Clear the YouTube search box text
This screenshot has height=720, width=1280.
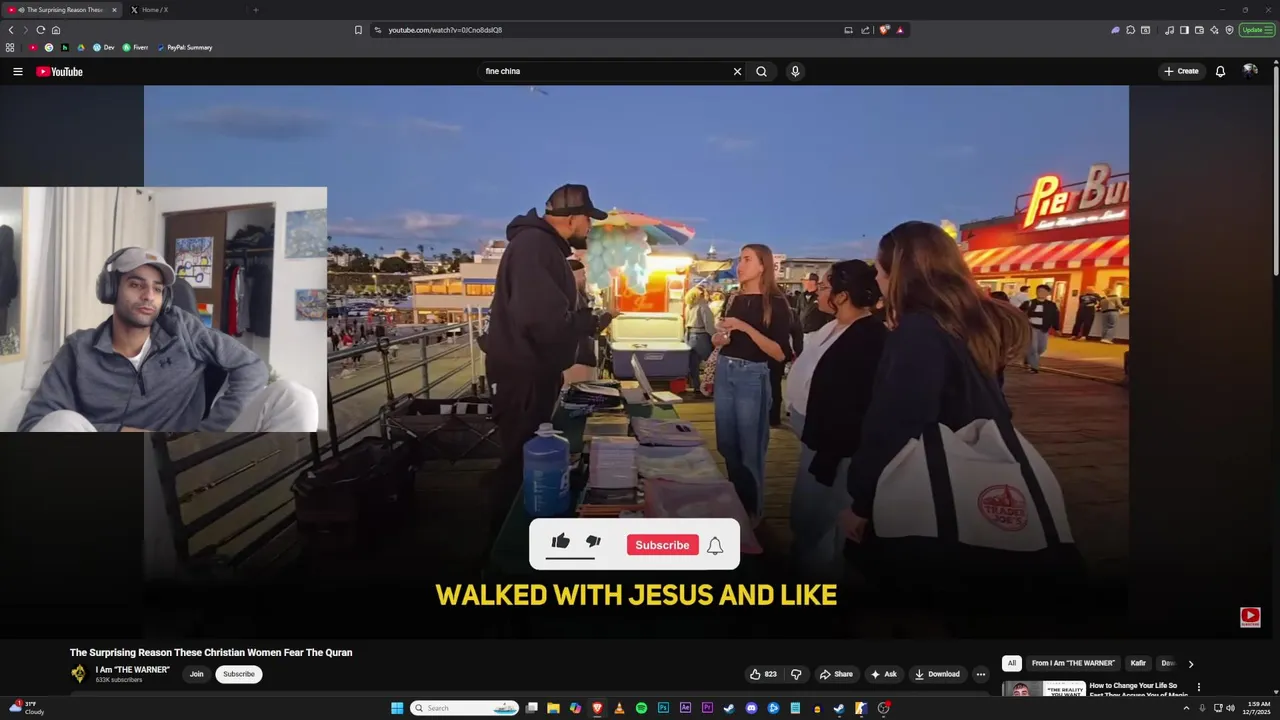737,71
